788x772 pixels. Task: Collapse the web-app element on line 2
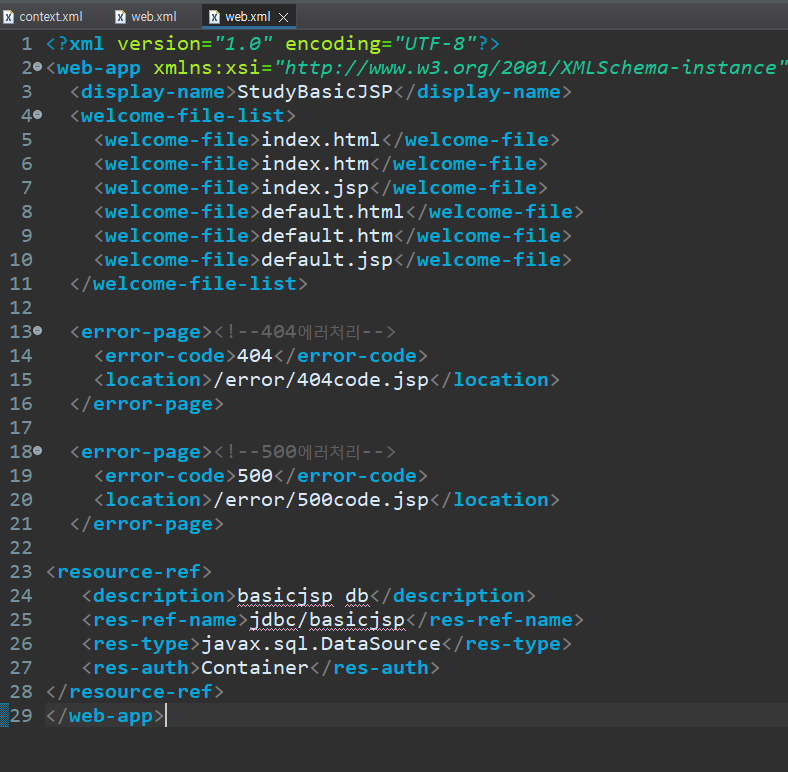tap(38, 66)
